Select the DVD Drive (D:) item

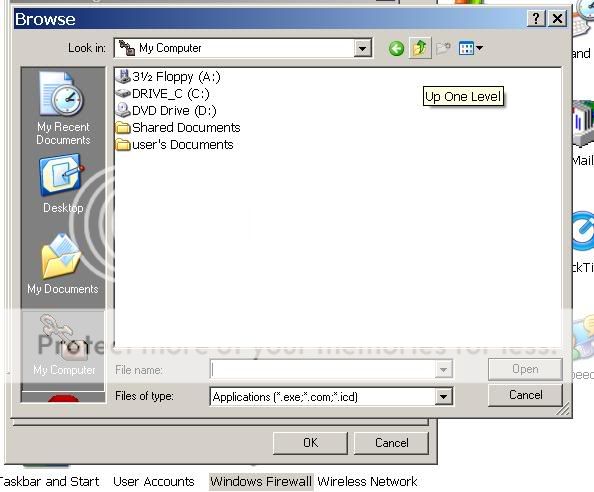coord(166,110)
